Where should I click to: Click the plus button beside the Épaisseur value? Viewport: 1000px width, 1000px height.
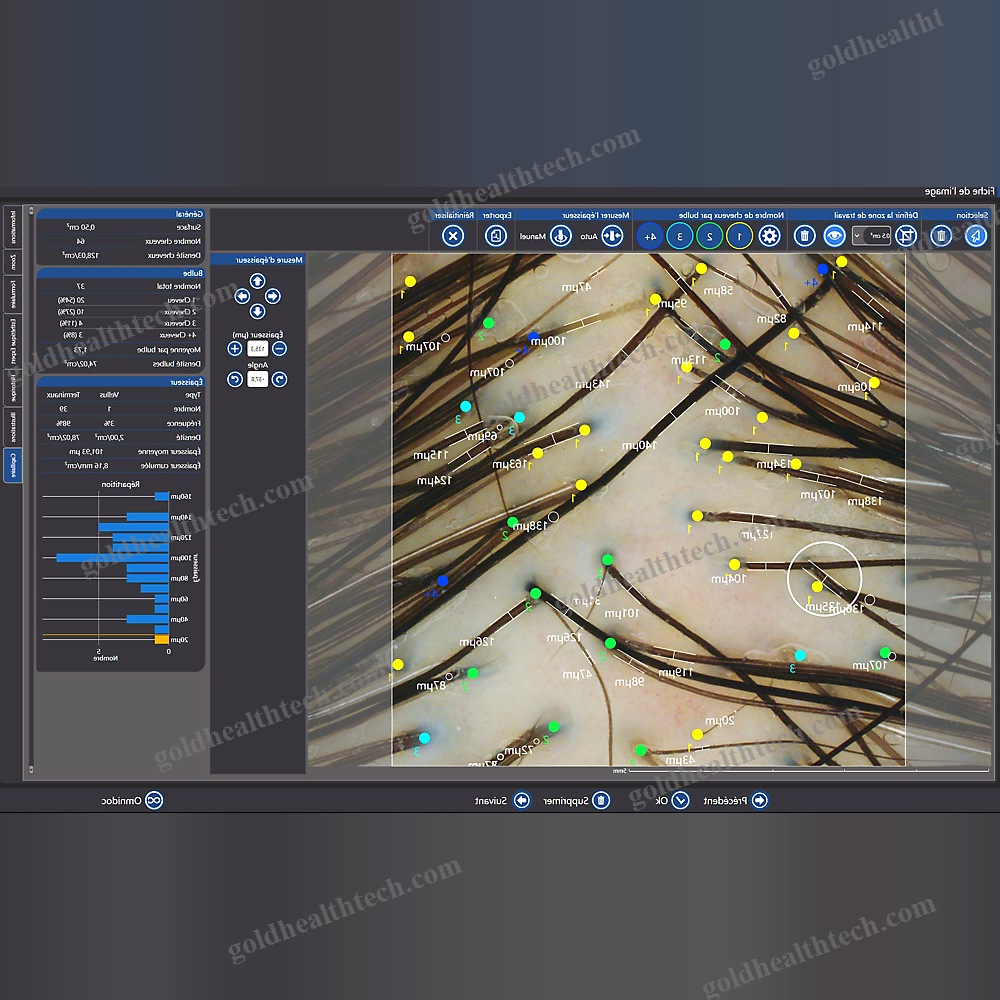pyautogui.click(x=235, y=348)
